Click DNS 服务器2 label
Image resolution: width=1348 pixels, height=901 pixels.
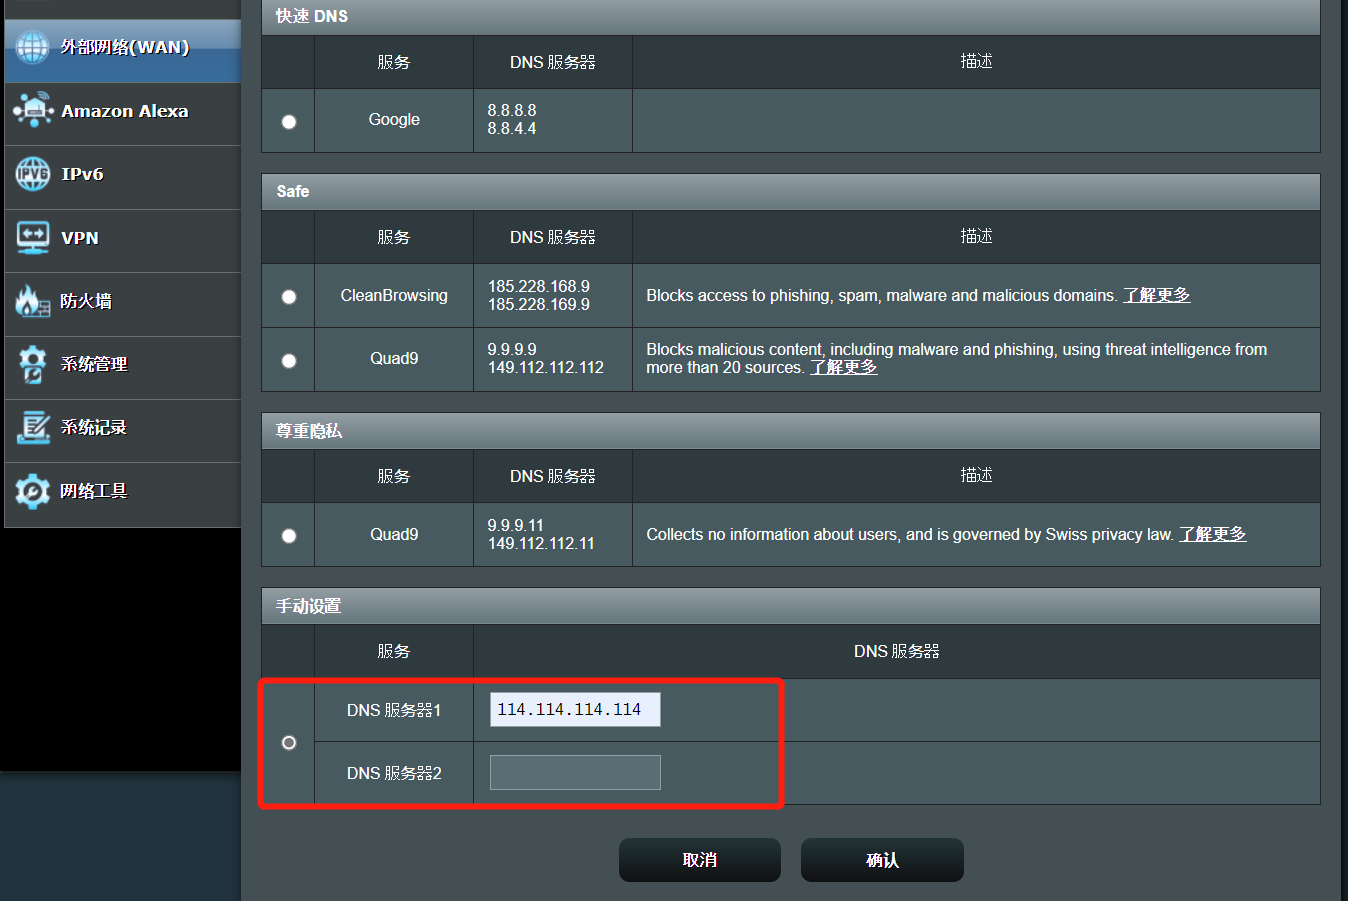point(394,773)
